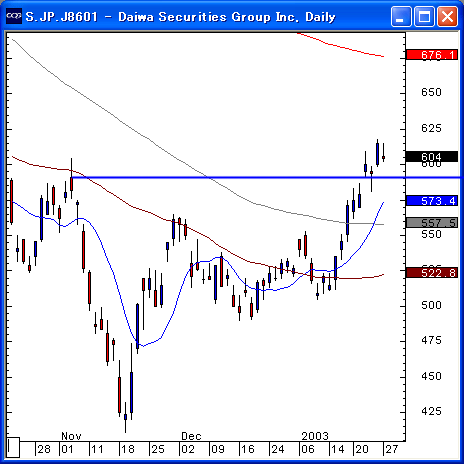464x464 pixels.
Task: Click the Dec month label
Action: coord(191,436)
